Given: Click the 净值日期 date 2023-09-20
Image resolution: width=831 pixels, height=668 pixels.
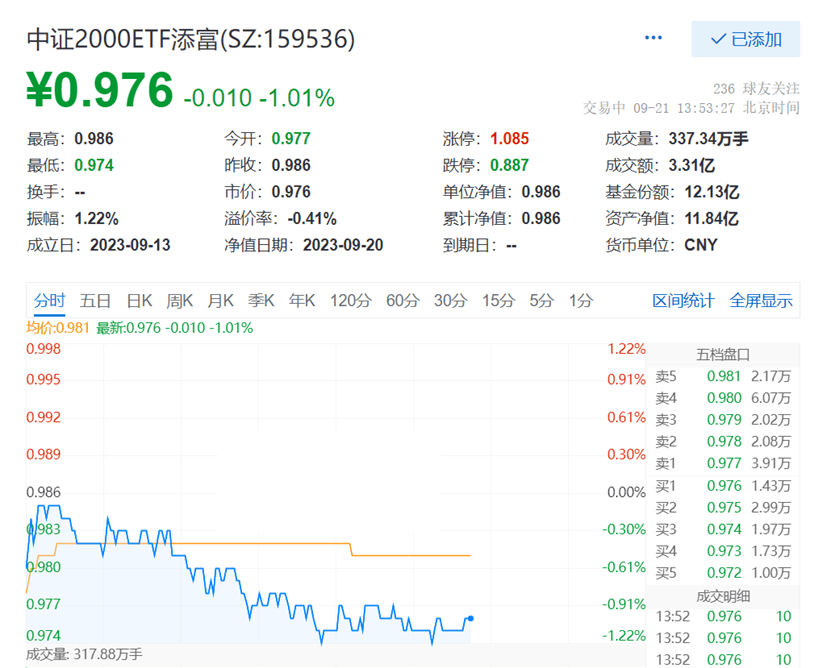Looking at the screenshot, I should tap(343, 245).
